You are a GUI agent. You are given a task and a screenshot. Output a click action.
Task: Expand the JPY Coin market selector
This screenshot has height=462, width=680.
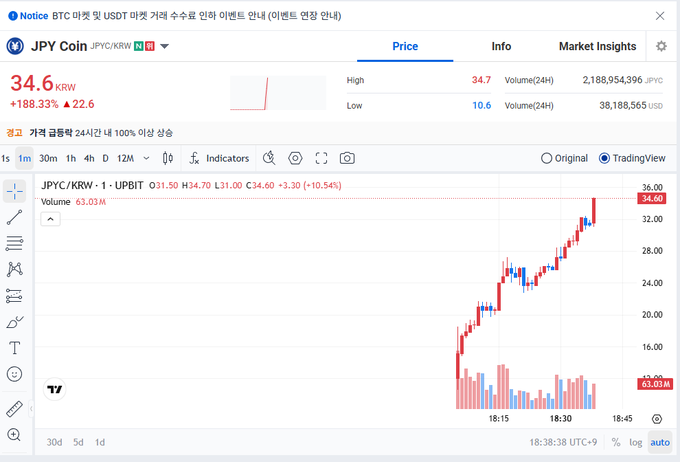pos(164,46)
